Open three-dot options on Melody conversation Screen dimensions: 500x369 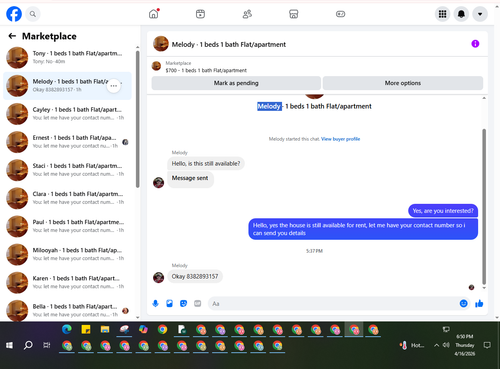[x=114, y=86]
